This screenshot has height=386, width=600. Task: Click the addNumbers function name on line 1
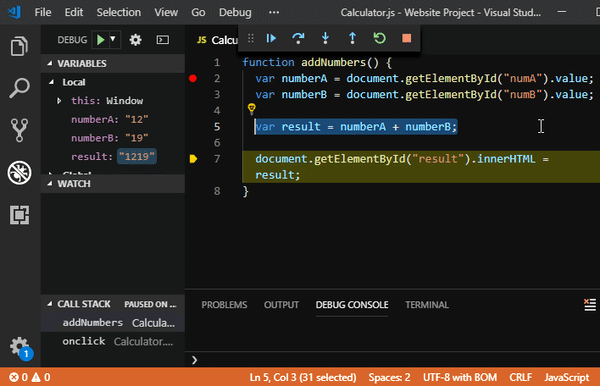(333, 62)
